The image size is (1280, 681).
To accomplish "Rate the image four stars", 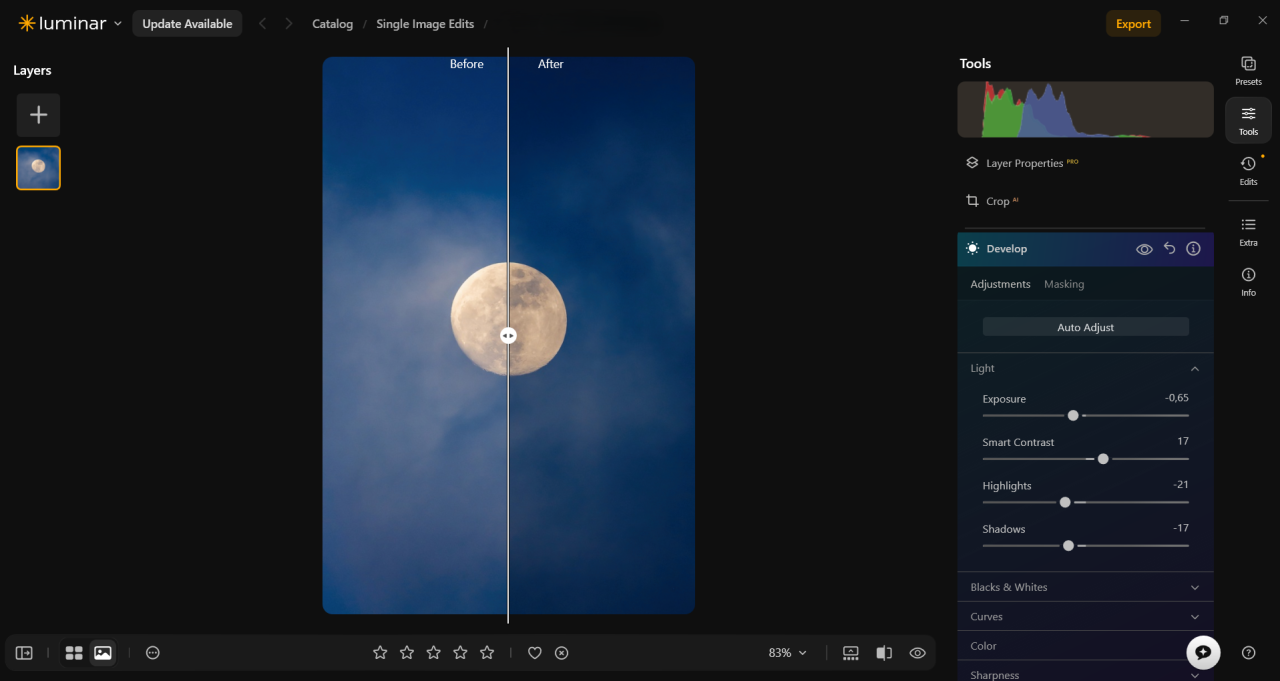I will (x=460, y=653).
